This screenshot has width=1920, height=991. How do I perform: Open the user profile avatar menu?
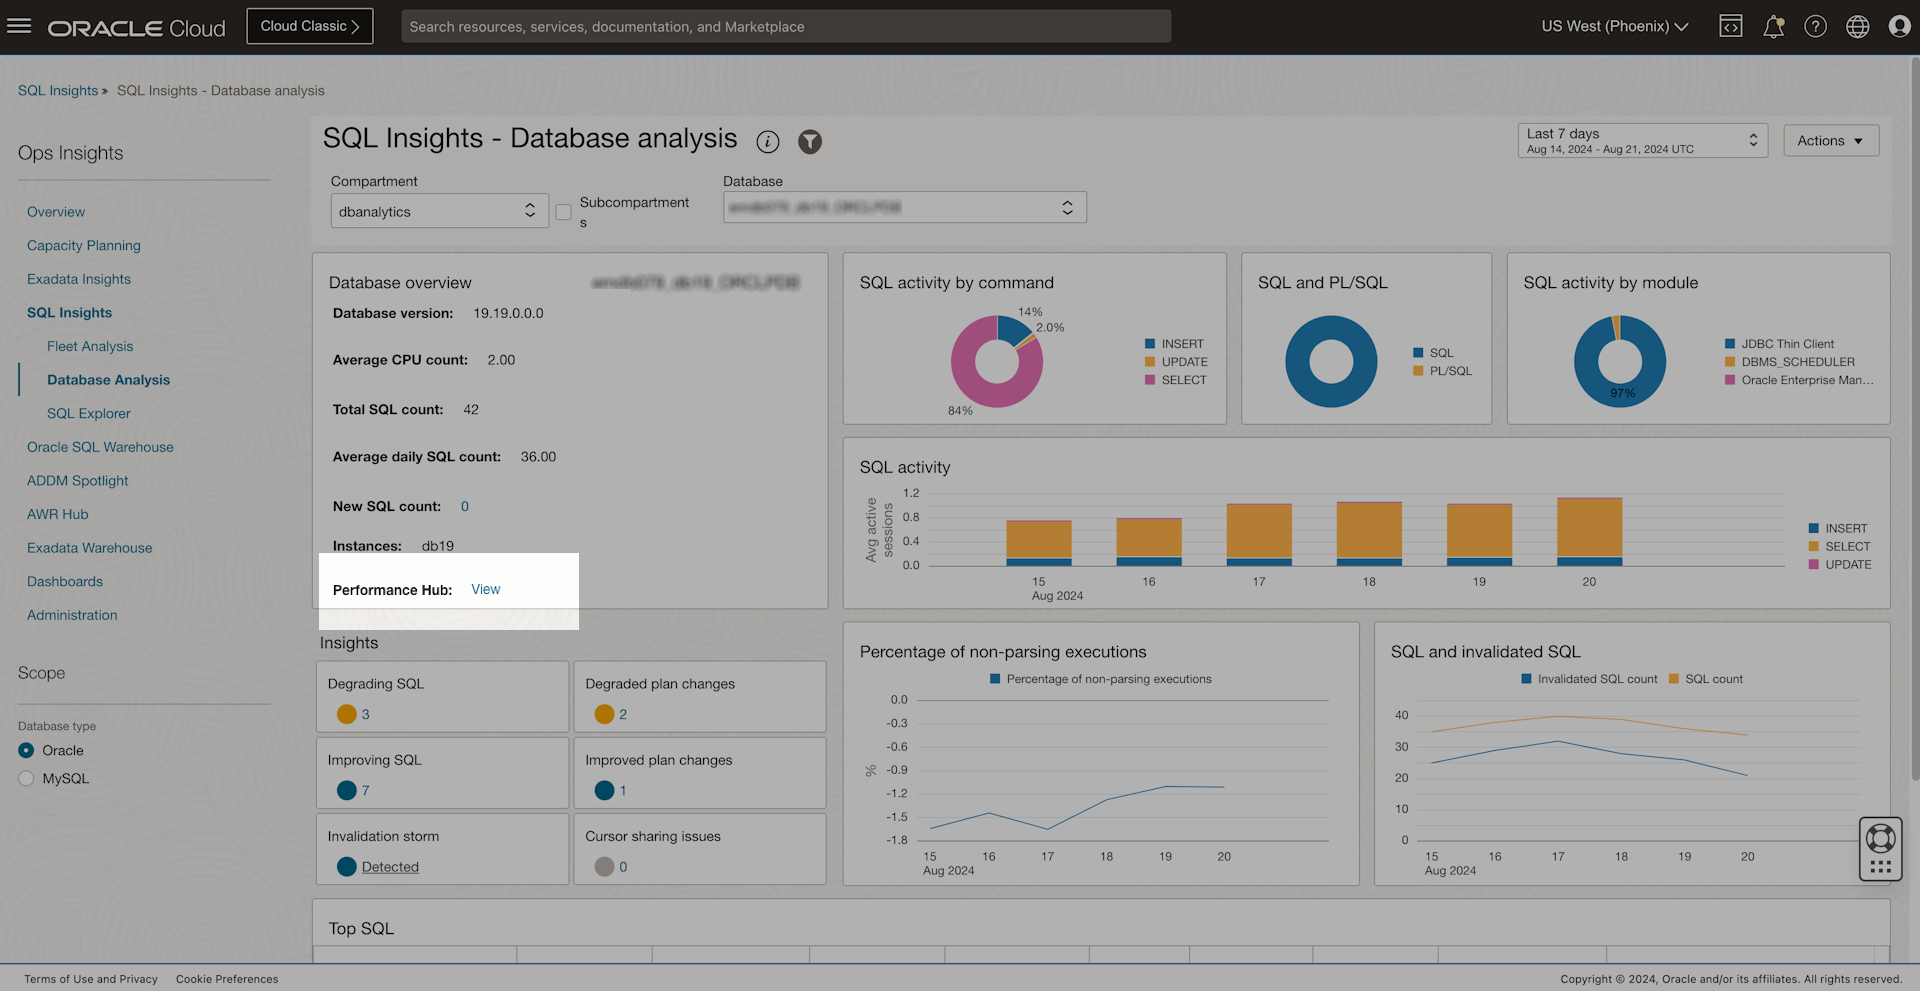(x=1899, y=26)
